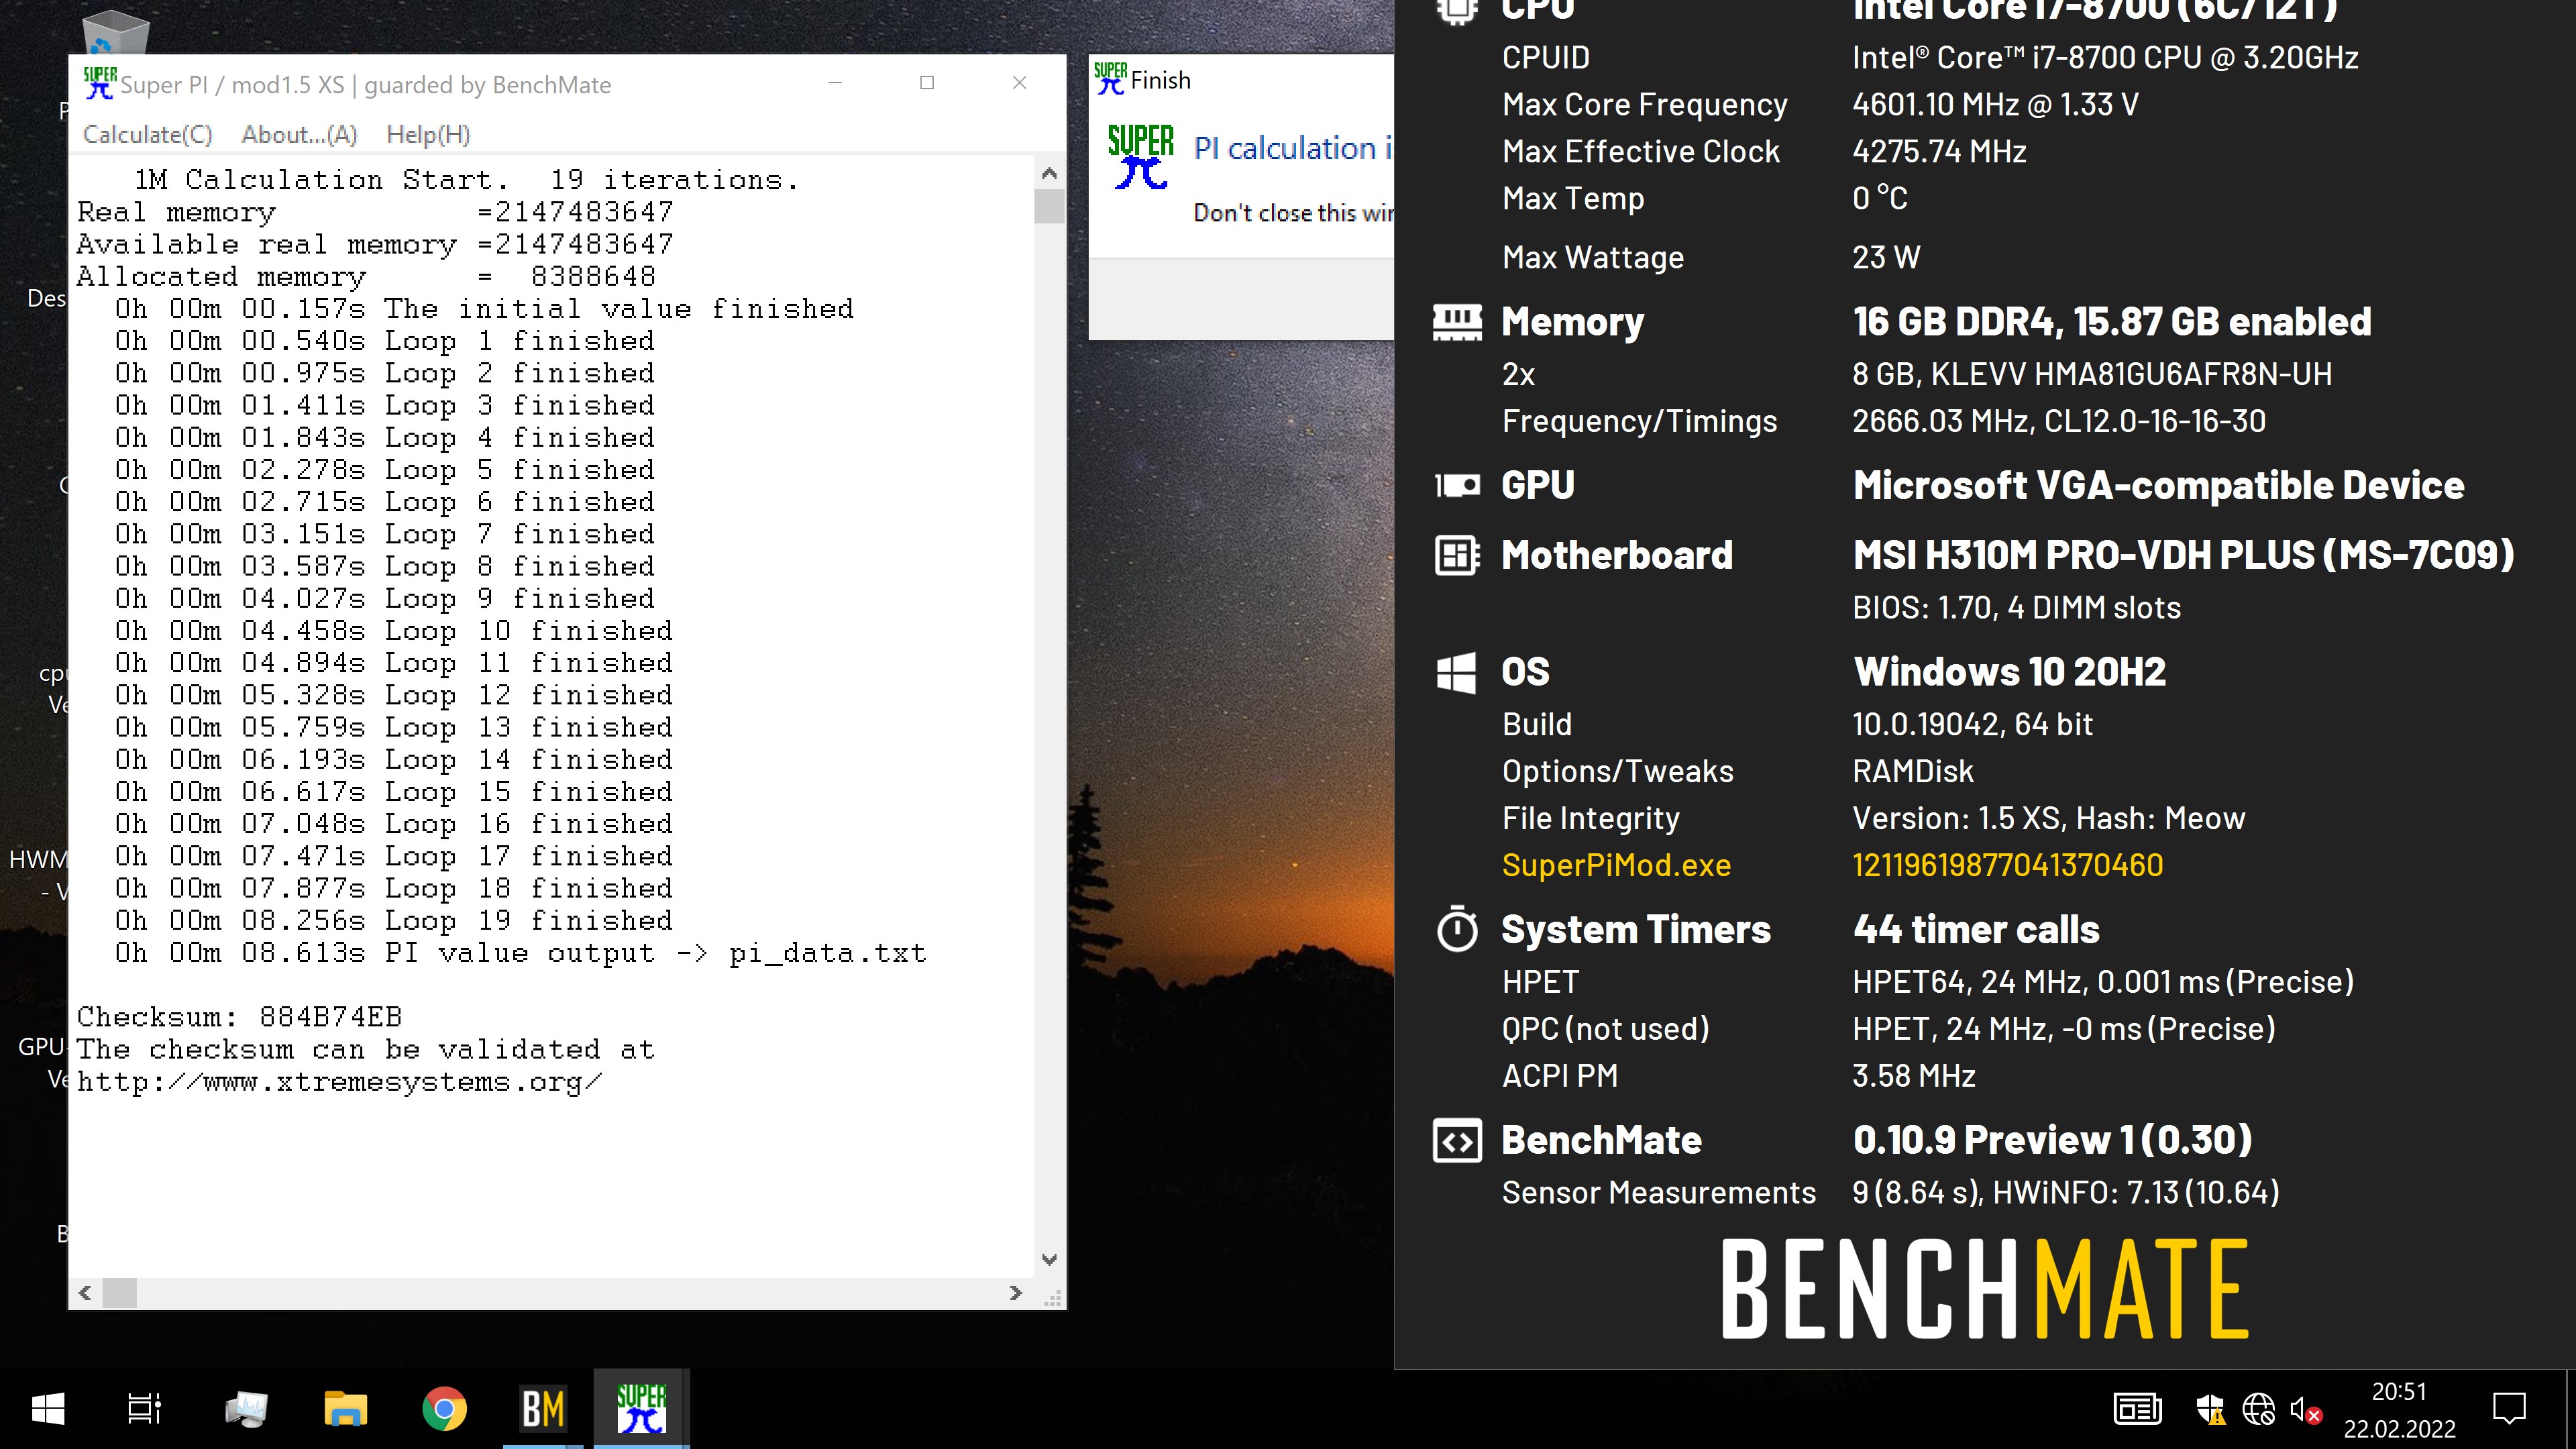
Task: Click the 'Version: 1.5 XS, Hash: Meow' text
Action: (x=2048, y=818)
